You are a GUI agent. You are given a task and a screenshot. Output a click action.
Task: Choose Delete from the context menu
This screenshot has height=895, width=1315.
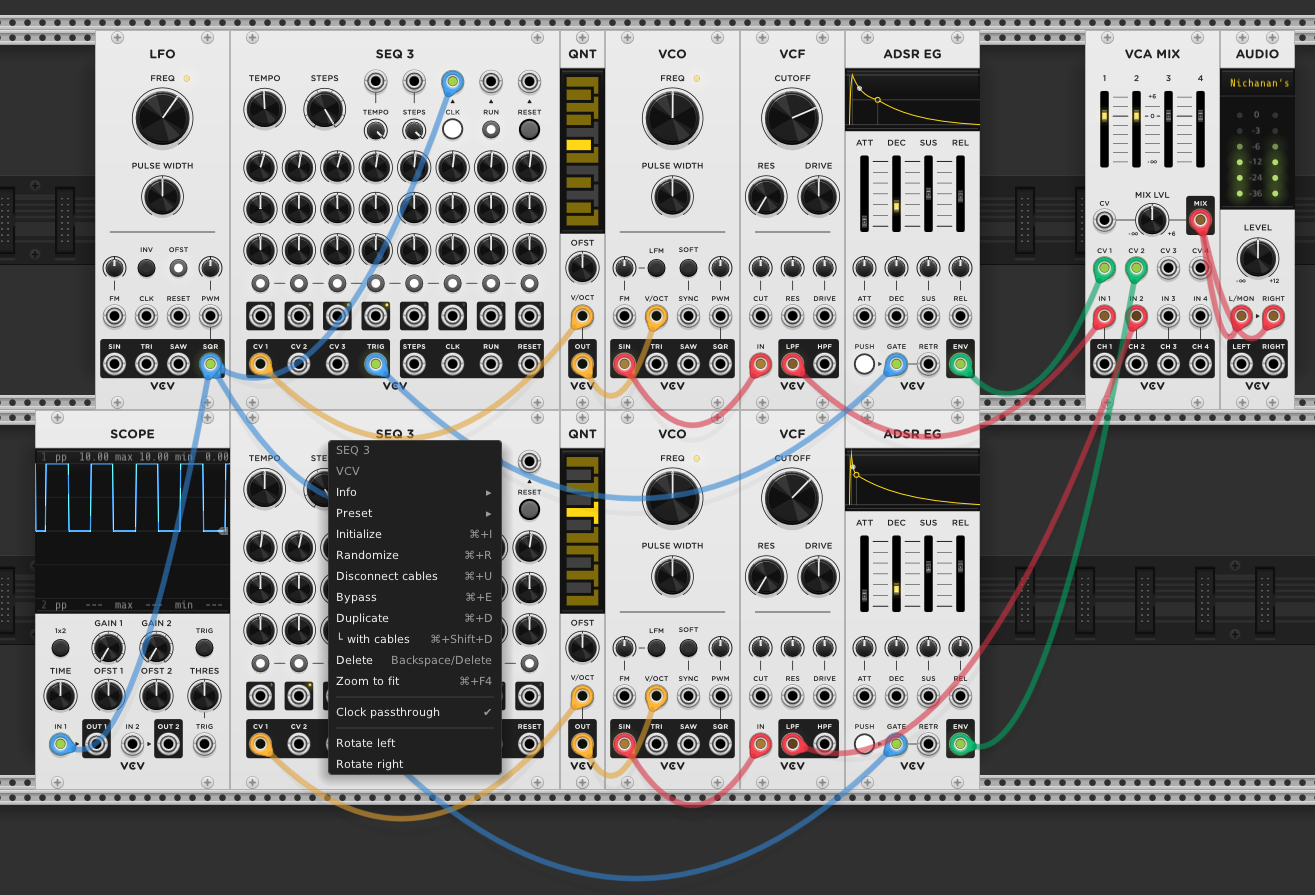414,660
